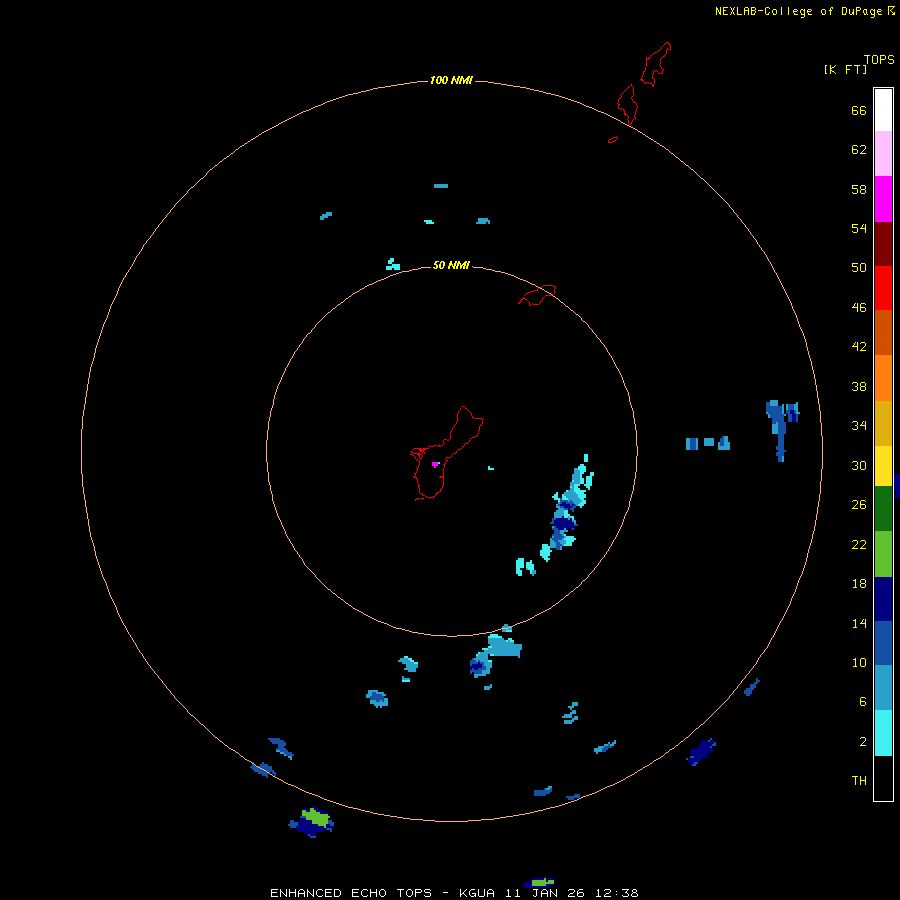Click the 54 legend value
Viewport: 900px width, 900px height.
tap(859, 228)
